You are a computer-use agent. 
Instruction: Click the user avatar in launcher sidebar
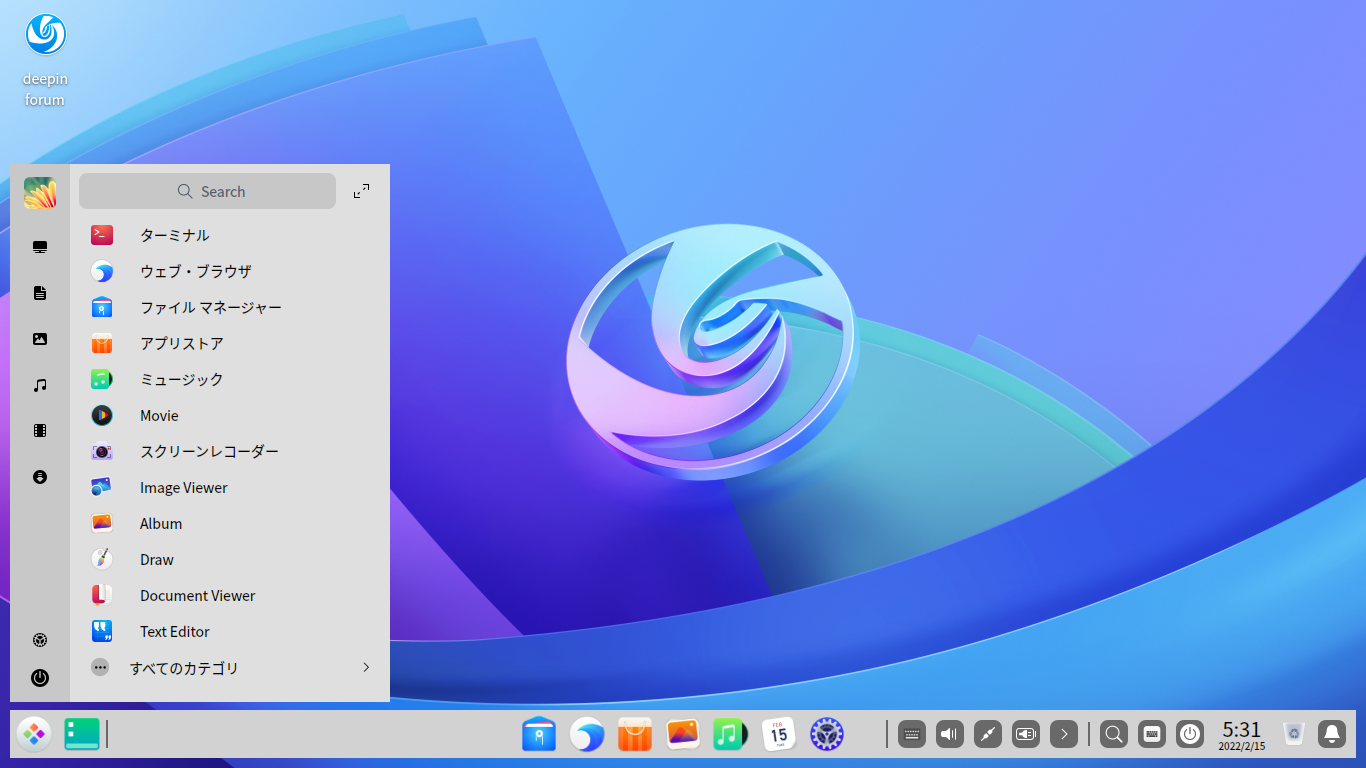coord(40,193)
